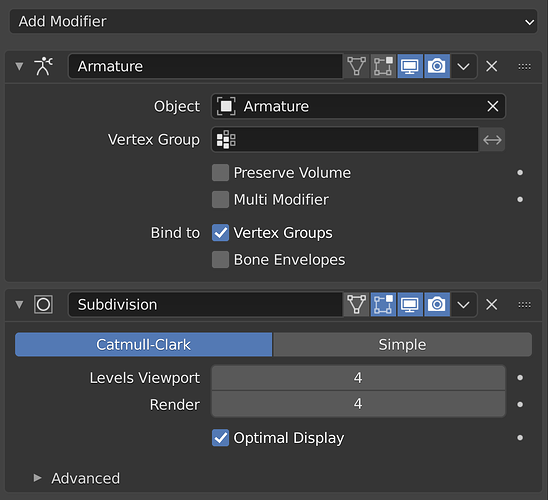548x500 pixels.
Task: Select Catmull-Clark subdivision type
Action: tap(143, 345)
